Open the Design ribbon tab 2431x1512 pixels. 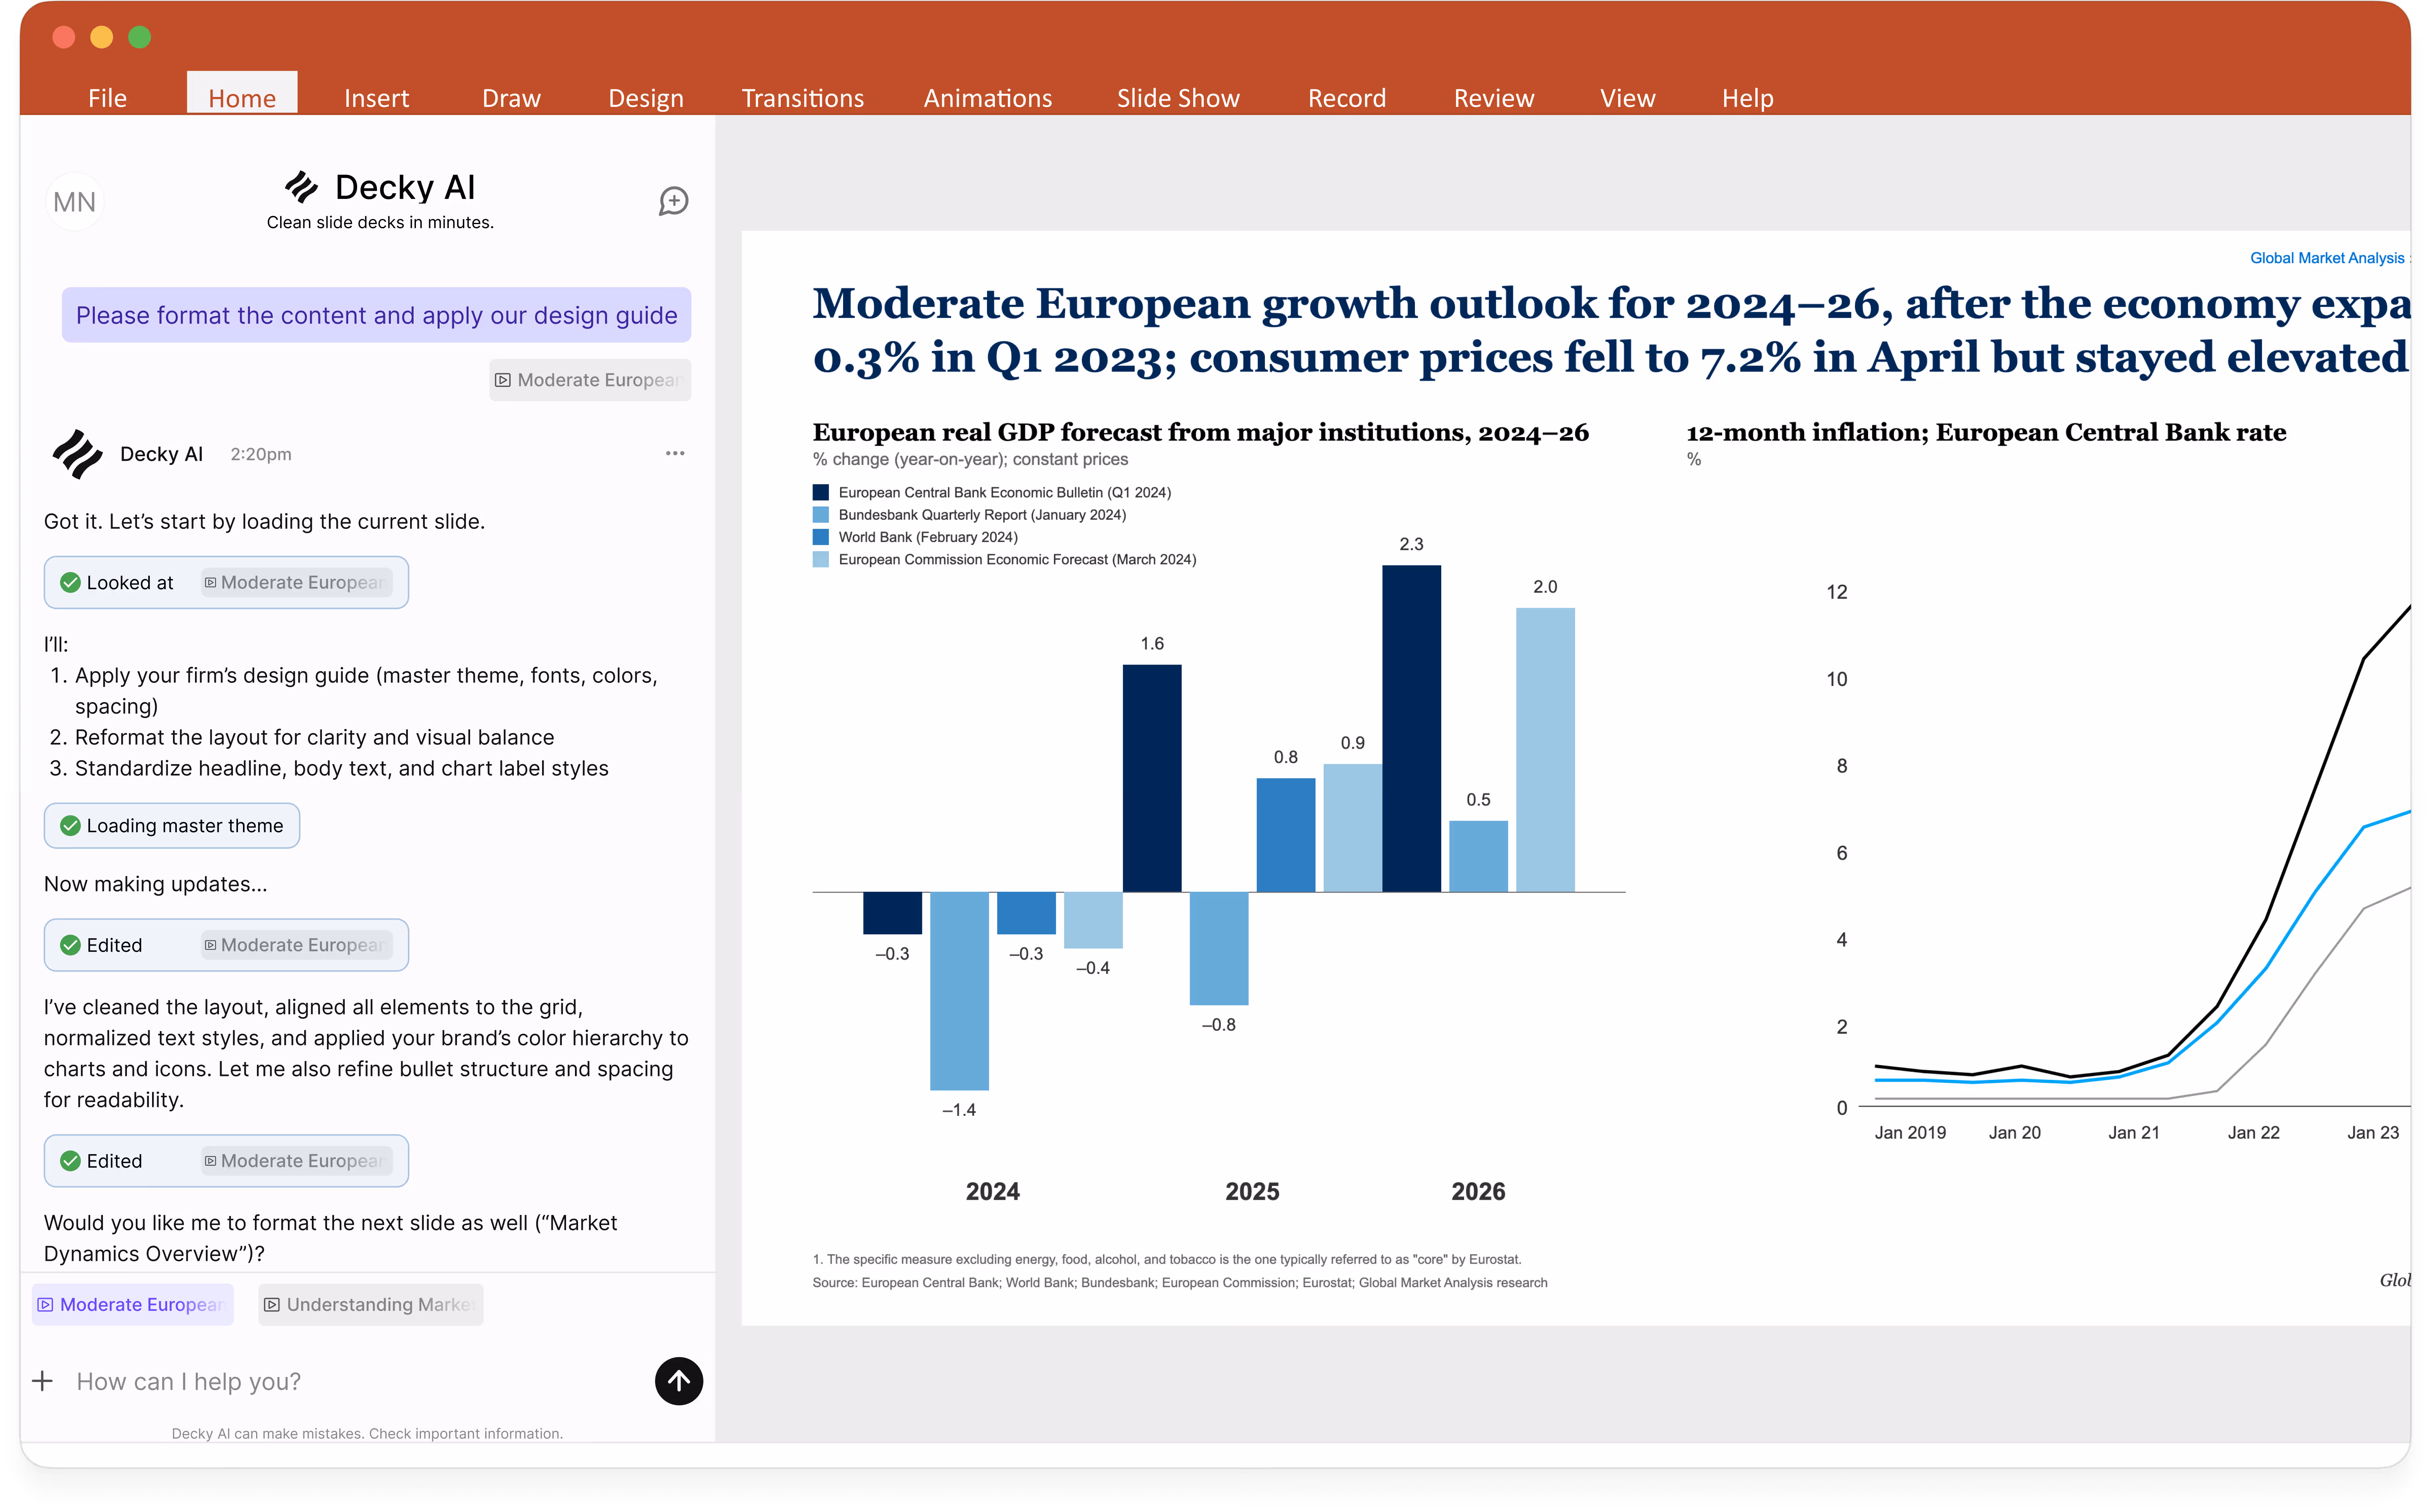click(x=645, y=98)
